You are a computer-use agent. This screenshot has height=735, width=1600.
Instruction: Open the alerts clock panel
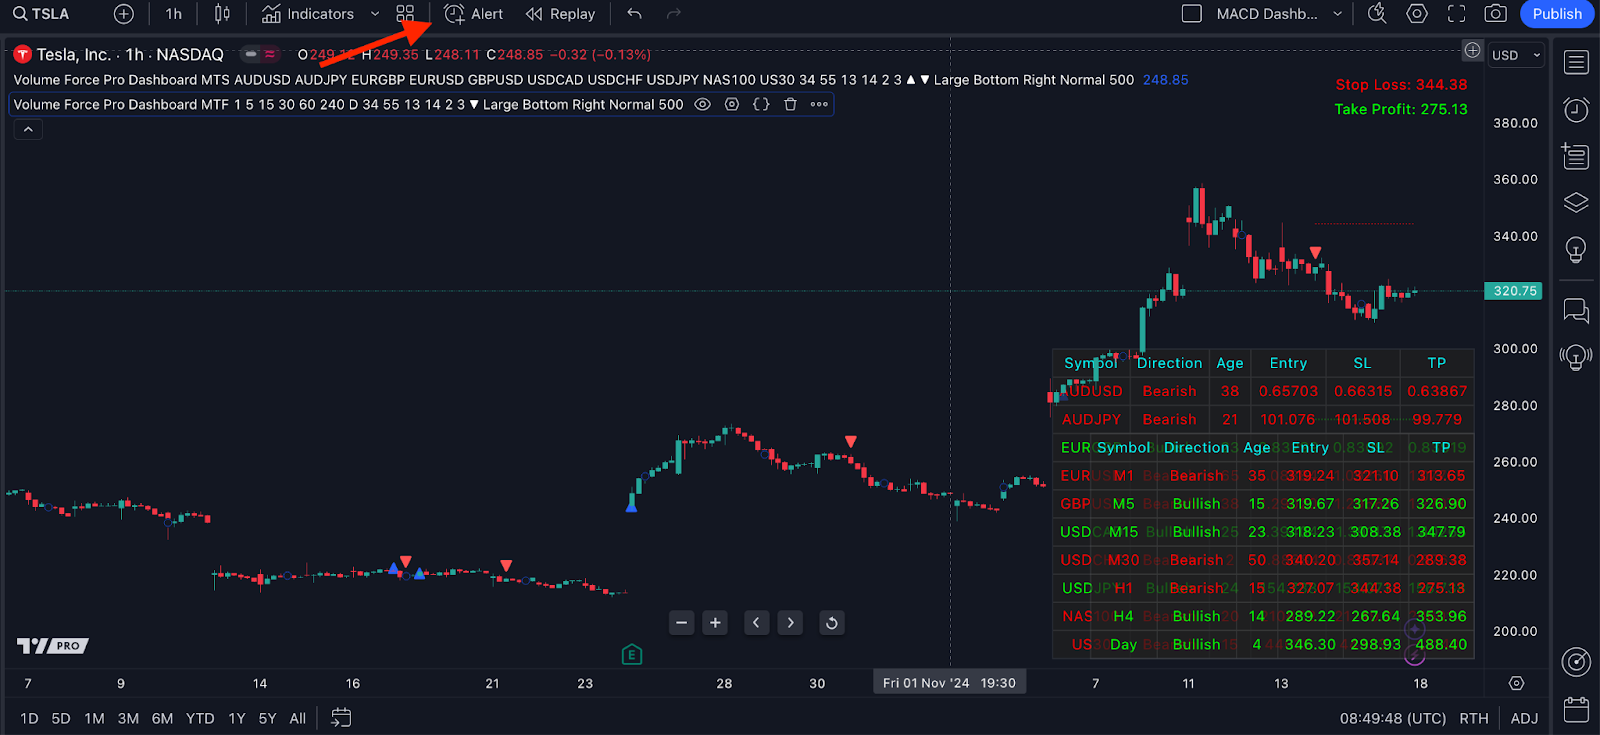[x=1576, y=109]
